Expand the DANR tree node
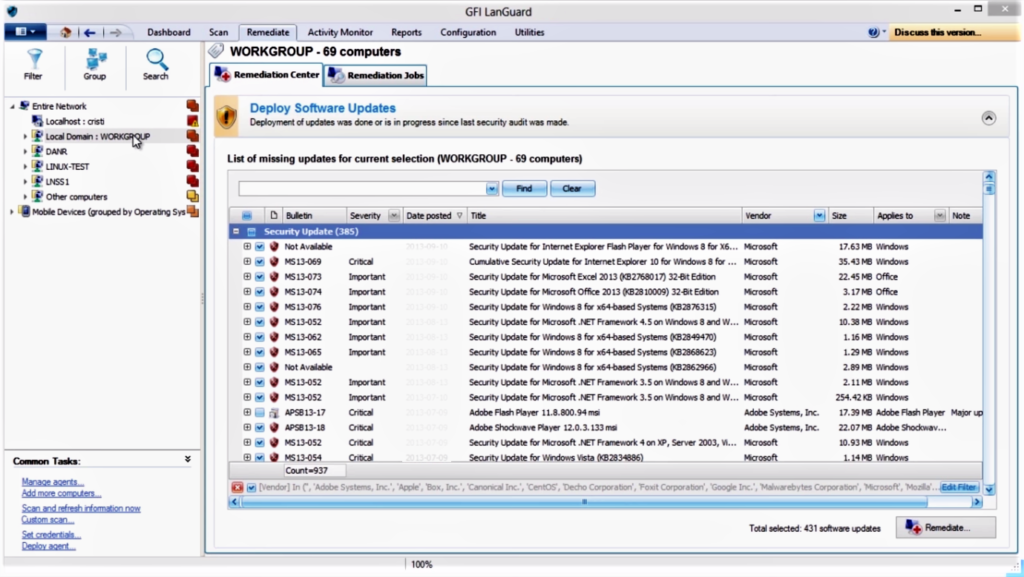1024x577 pixels. click(25, 151)
